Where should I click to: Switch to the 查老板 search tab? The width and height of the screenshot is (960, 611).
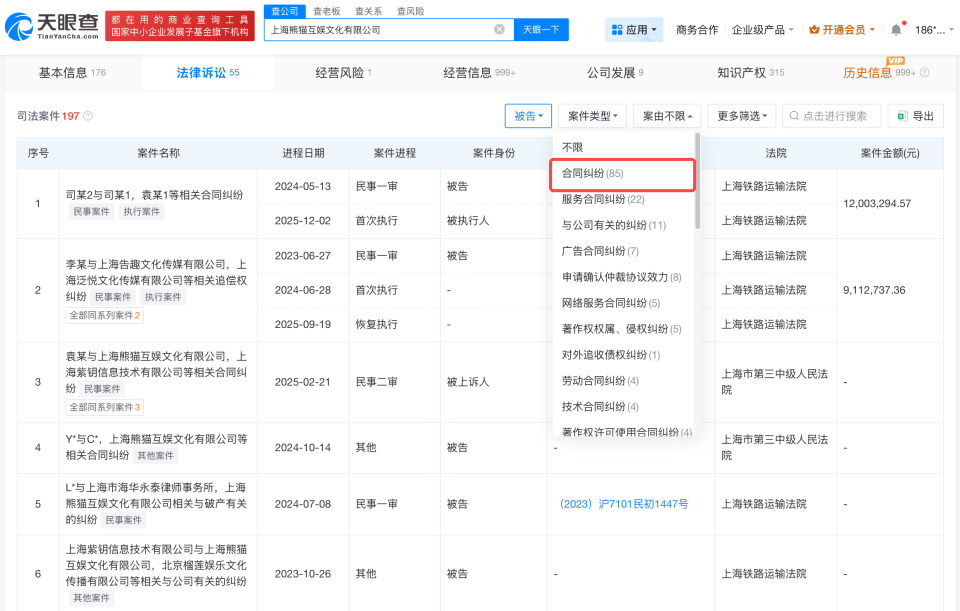(x=328, y=11)
